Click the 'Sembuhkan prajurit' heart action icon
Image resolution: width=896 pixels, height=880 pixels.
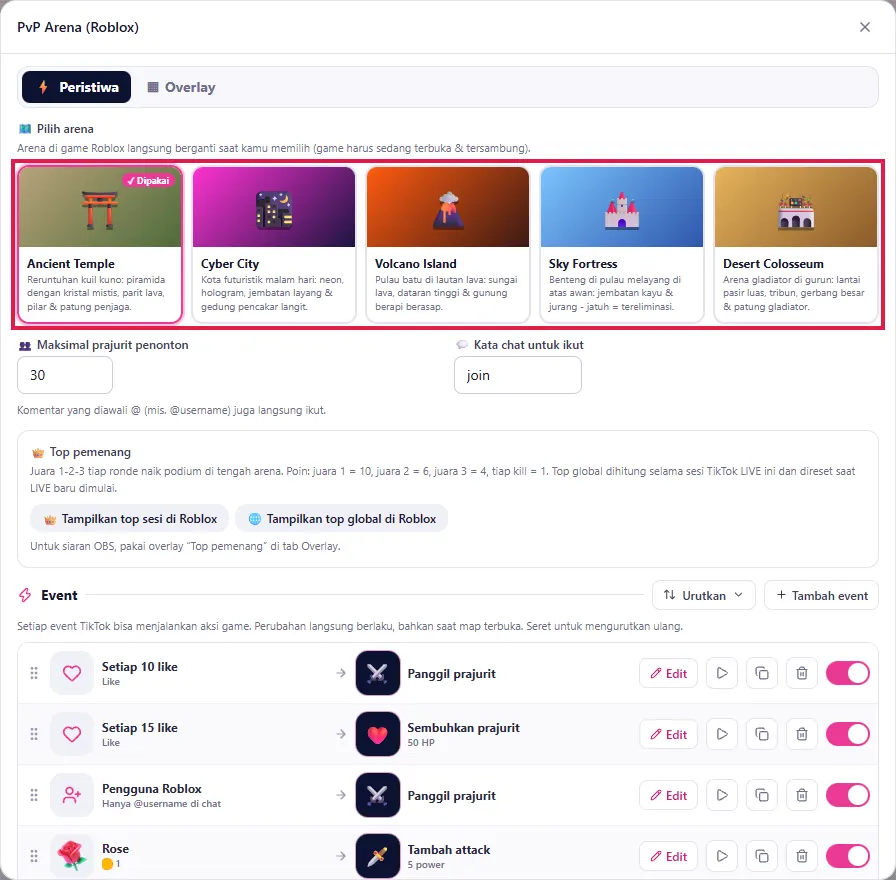point(378,734)
